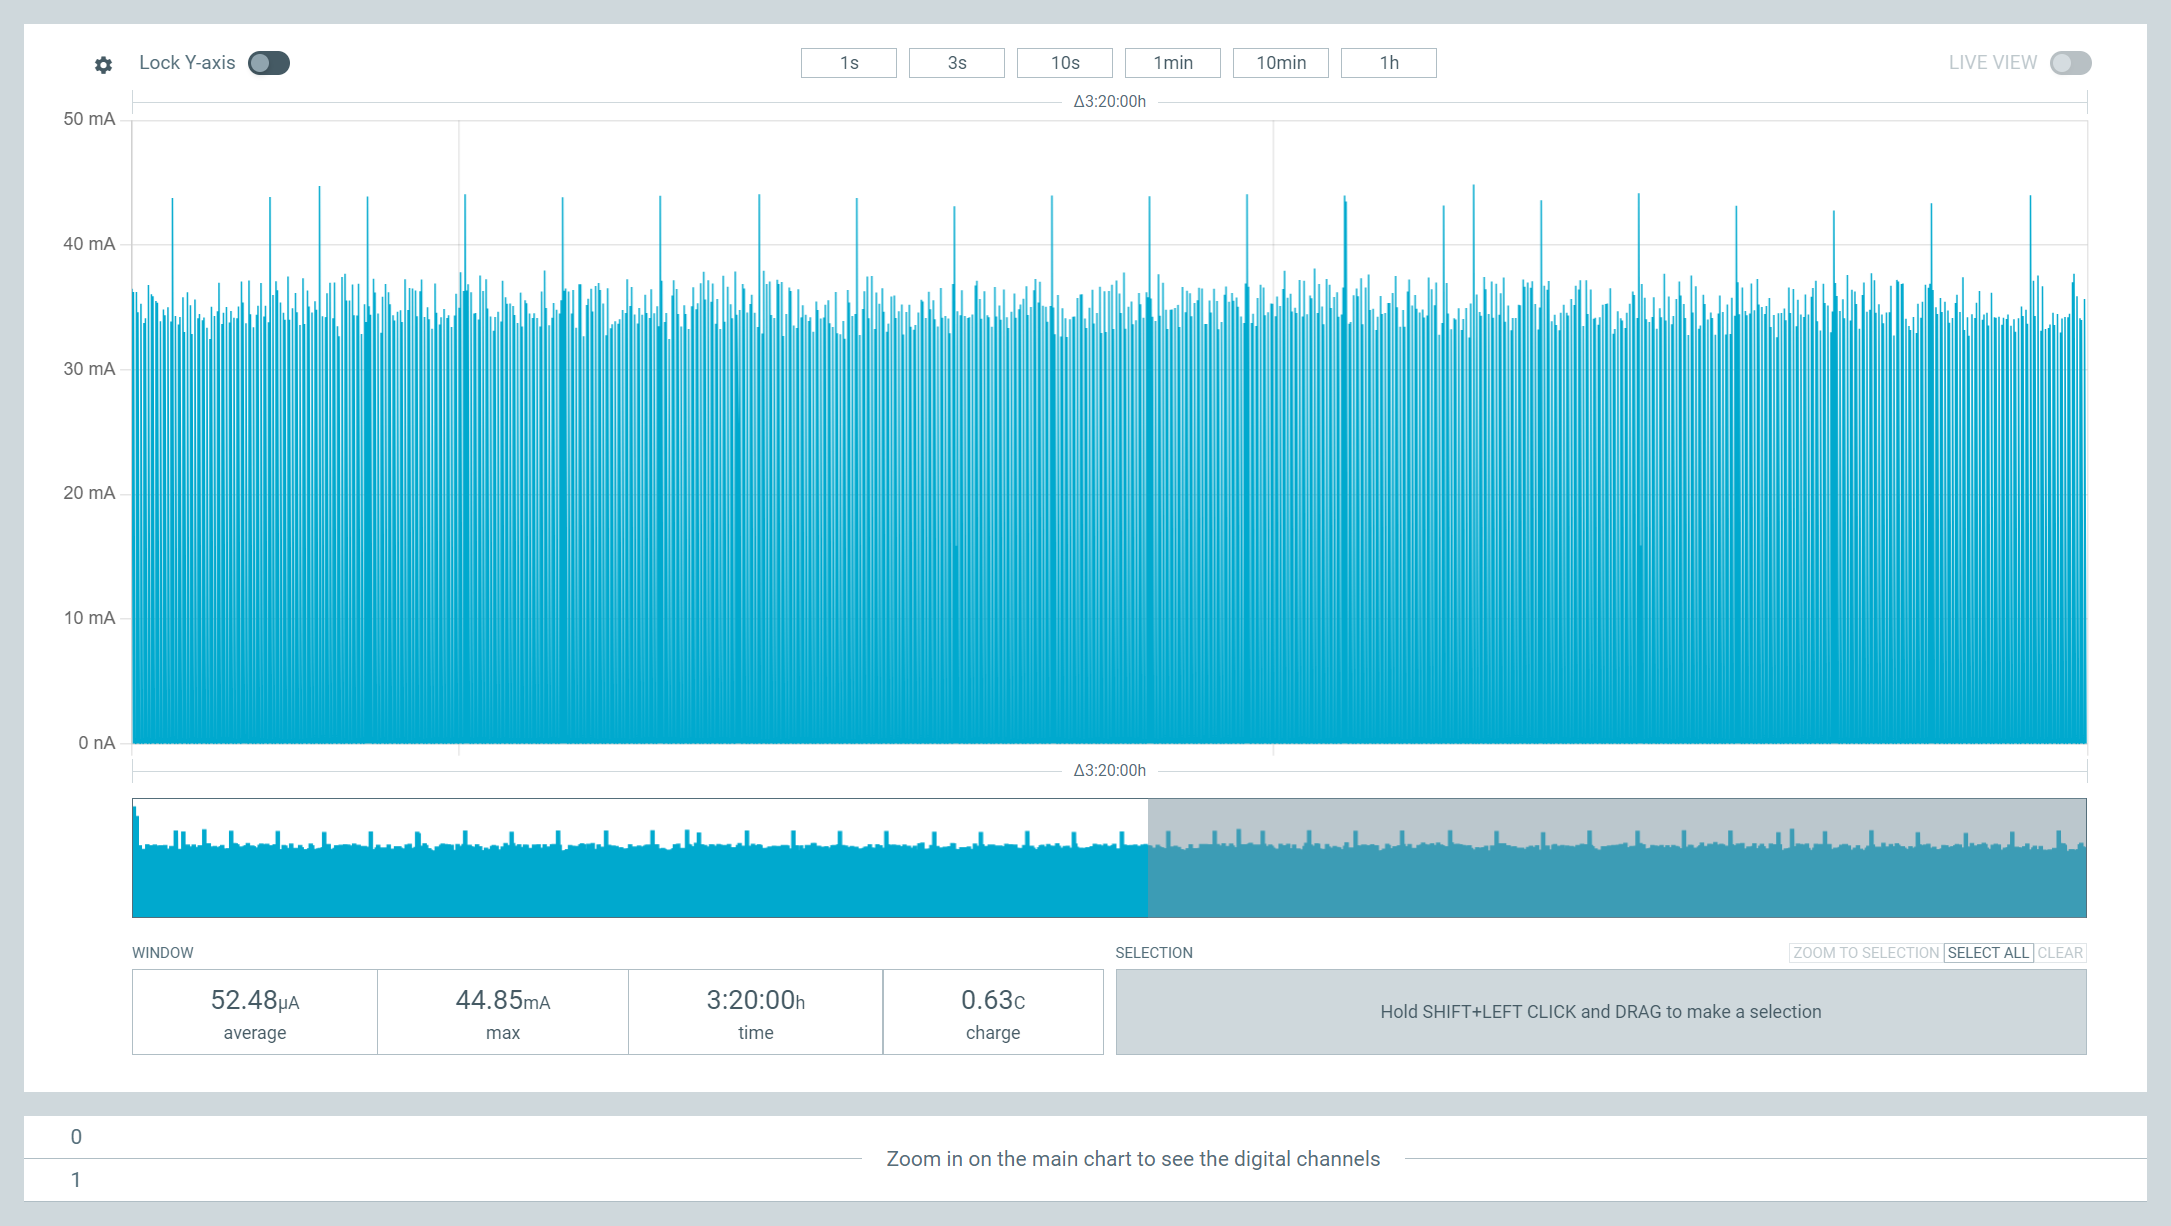Click the main current chart area
The height and width of the screenshot is (1226, 2171).
1110,432
